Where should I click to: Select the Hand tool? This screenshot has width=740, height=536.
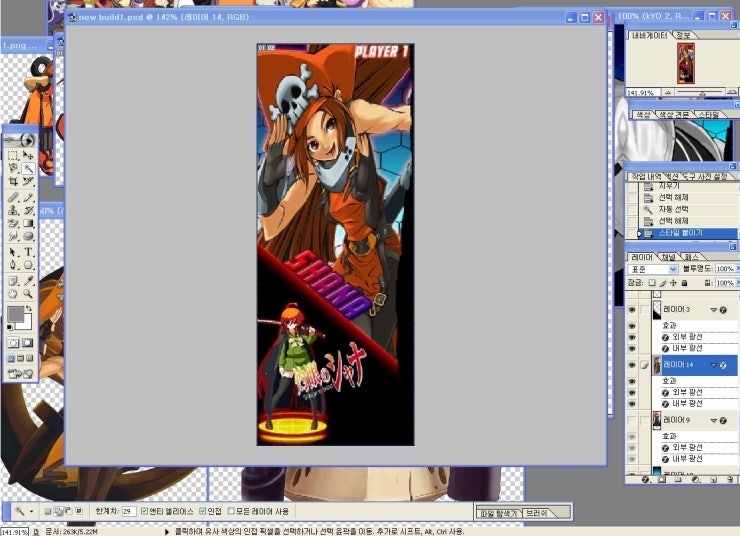tap(13, 294)
